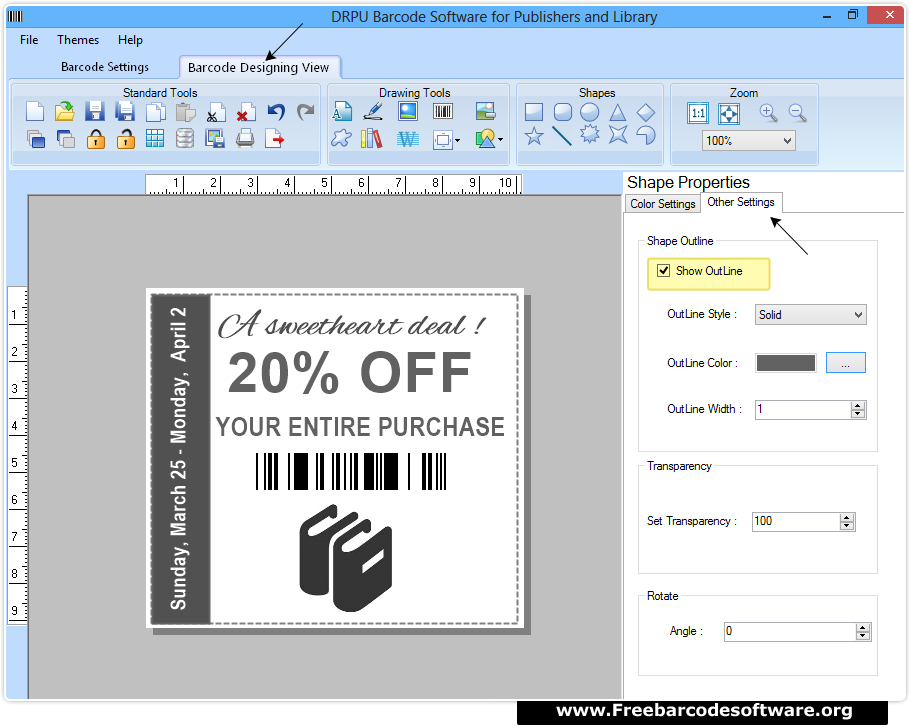Image resolution: width=910 pixels, height=725 pixels.
Task: Draw a four-point star shape
Action: 618,135
